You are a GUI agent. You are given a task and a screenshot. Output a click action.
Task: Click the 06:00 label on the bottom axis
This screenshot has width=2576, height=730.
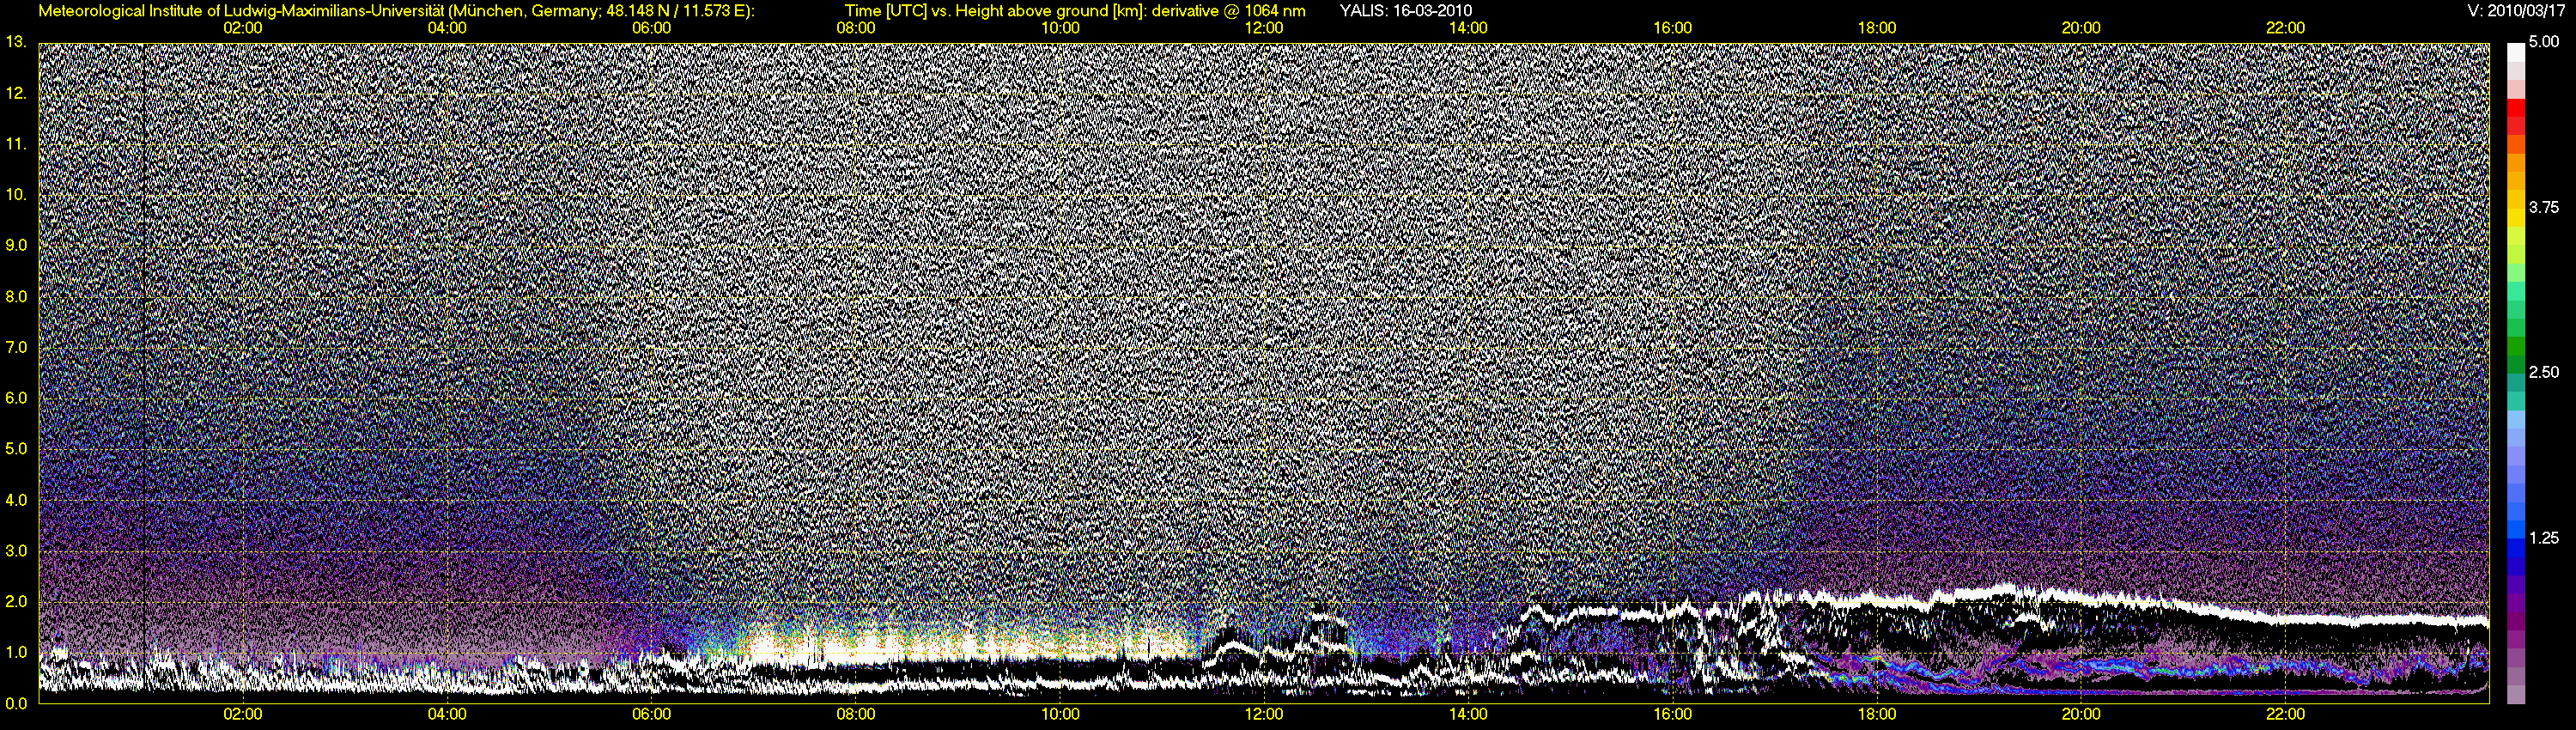pos(652,714)
